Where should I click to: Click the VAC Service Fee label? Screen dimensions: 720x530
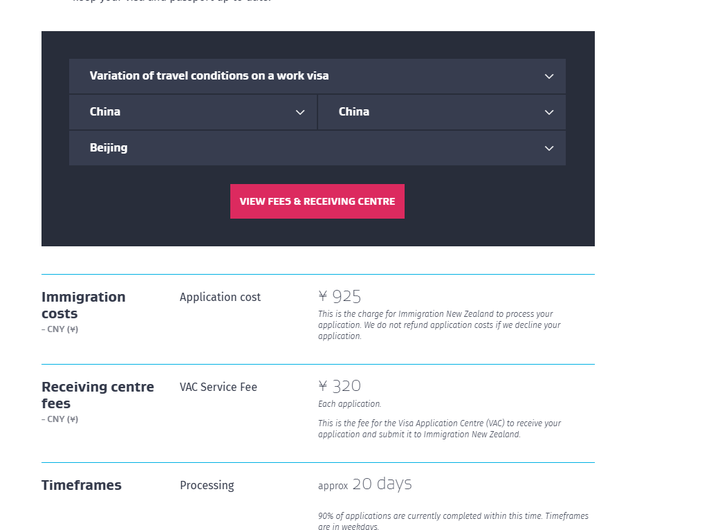(x=218, y=387)
